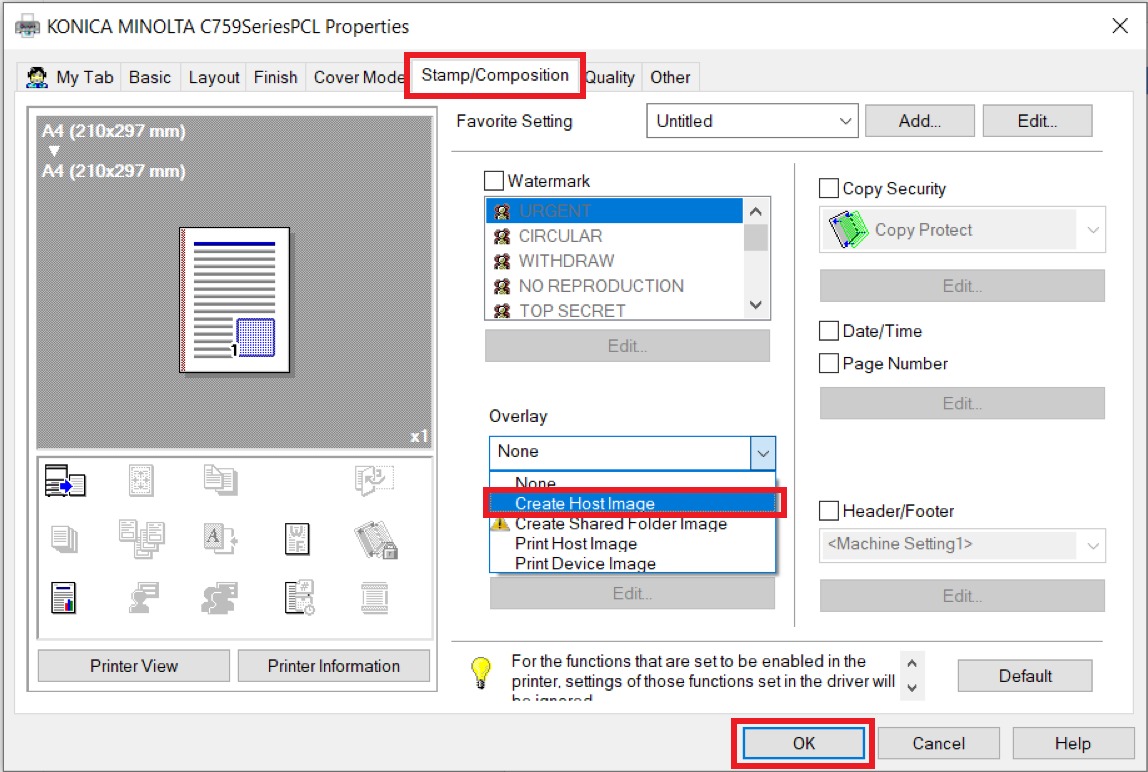
Task: Click the overlay letter A icon
Action: tap(219, 539)
